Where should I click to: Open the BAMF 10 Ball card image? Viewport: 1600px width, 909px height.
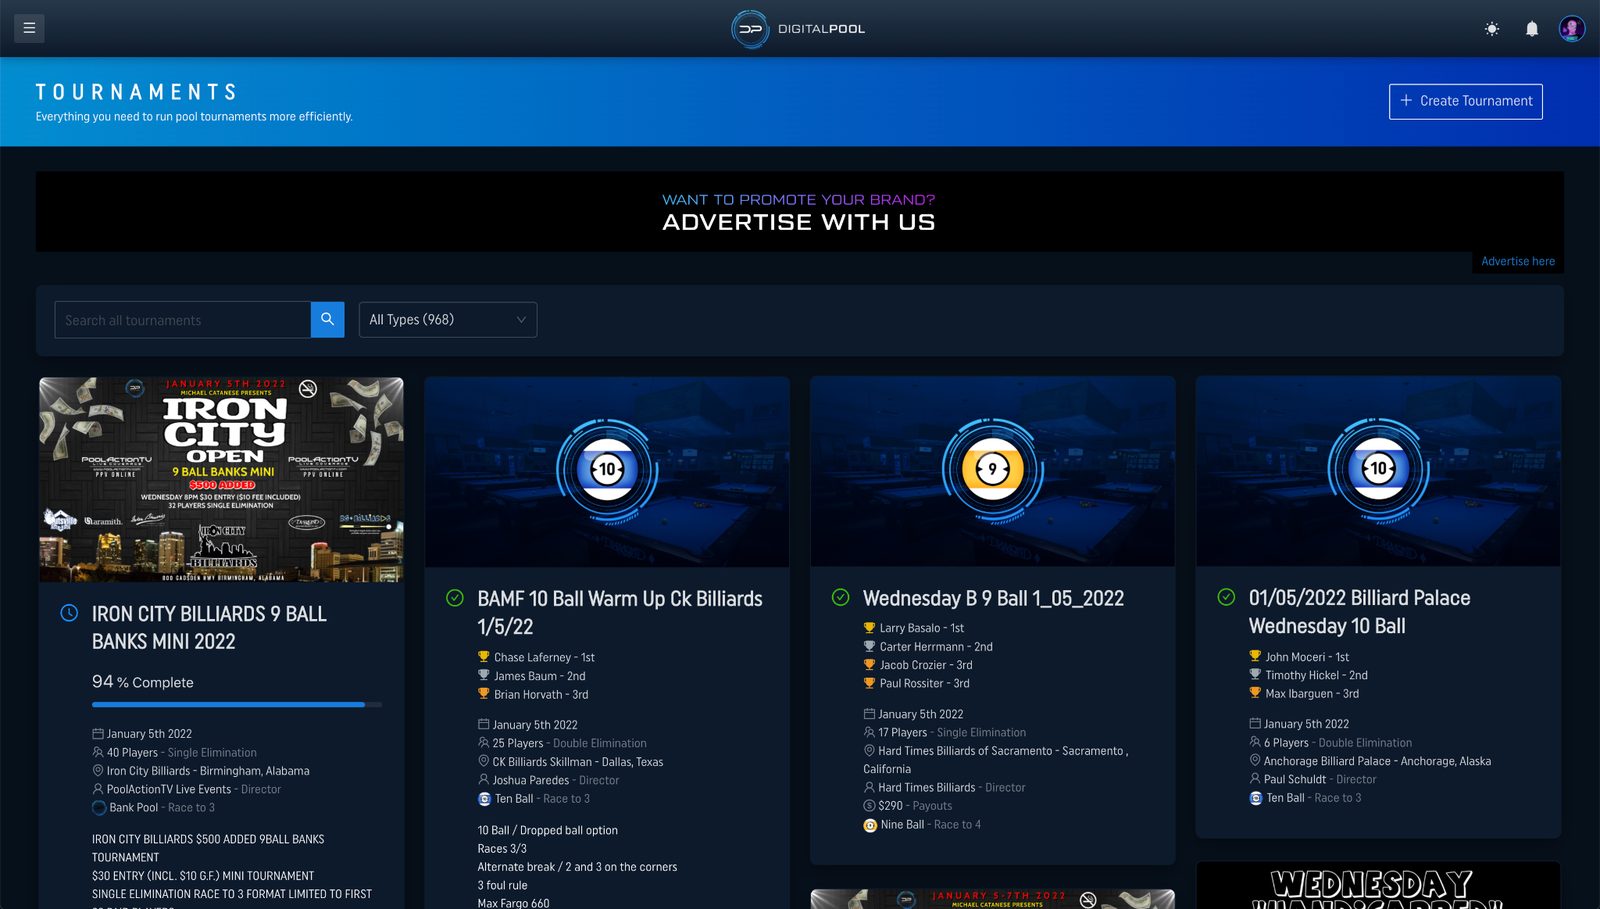click(x=607, y=471)
